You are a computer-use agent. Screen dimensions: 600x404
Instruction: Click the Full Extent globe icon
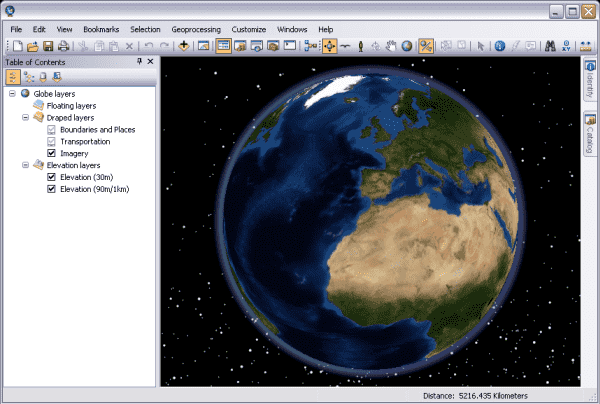(407, 46)
